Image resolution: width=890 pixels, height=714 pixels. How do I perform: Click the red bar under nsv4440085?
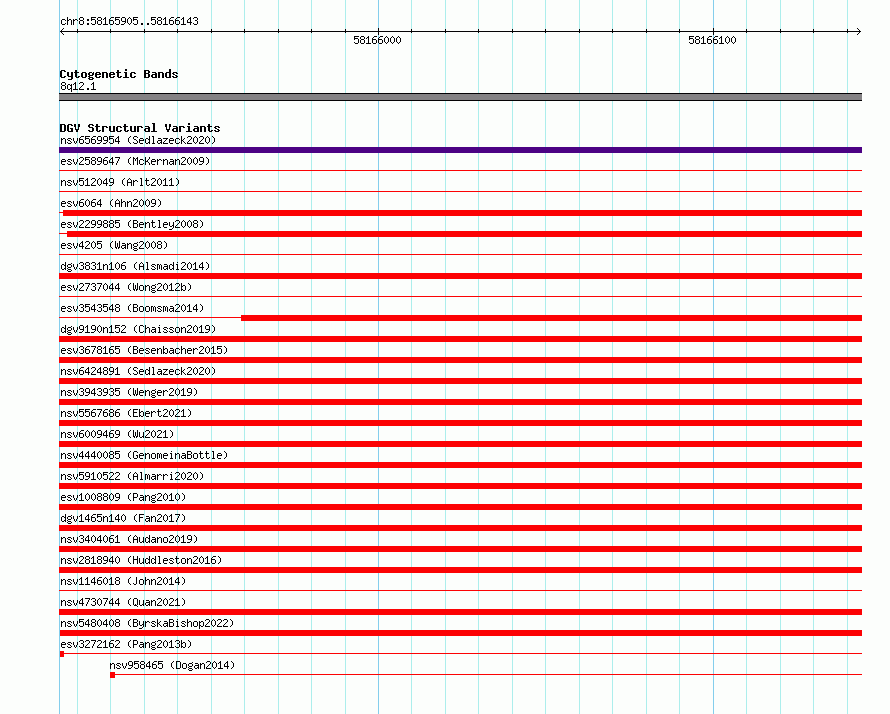coord(460,465)
